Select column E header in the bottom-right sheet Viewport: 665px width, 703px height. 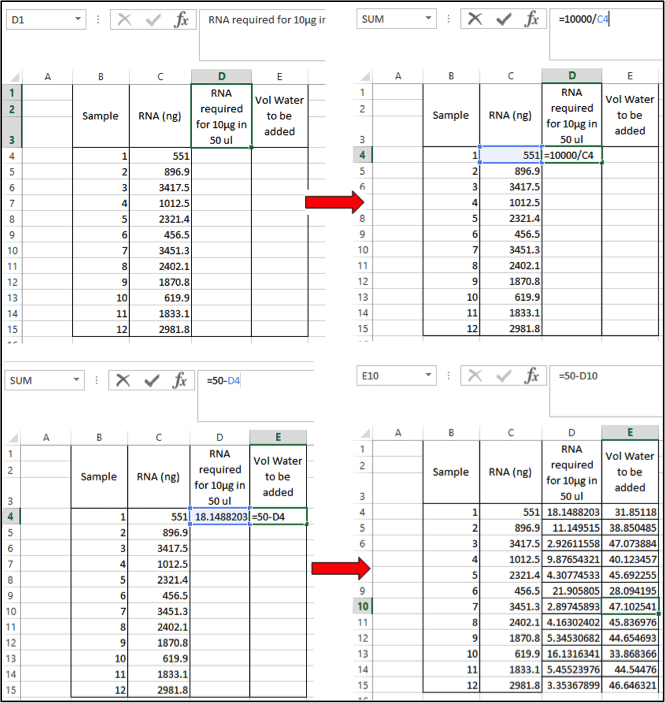[630, 432]
